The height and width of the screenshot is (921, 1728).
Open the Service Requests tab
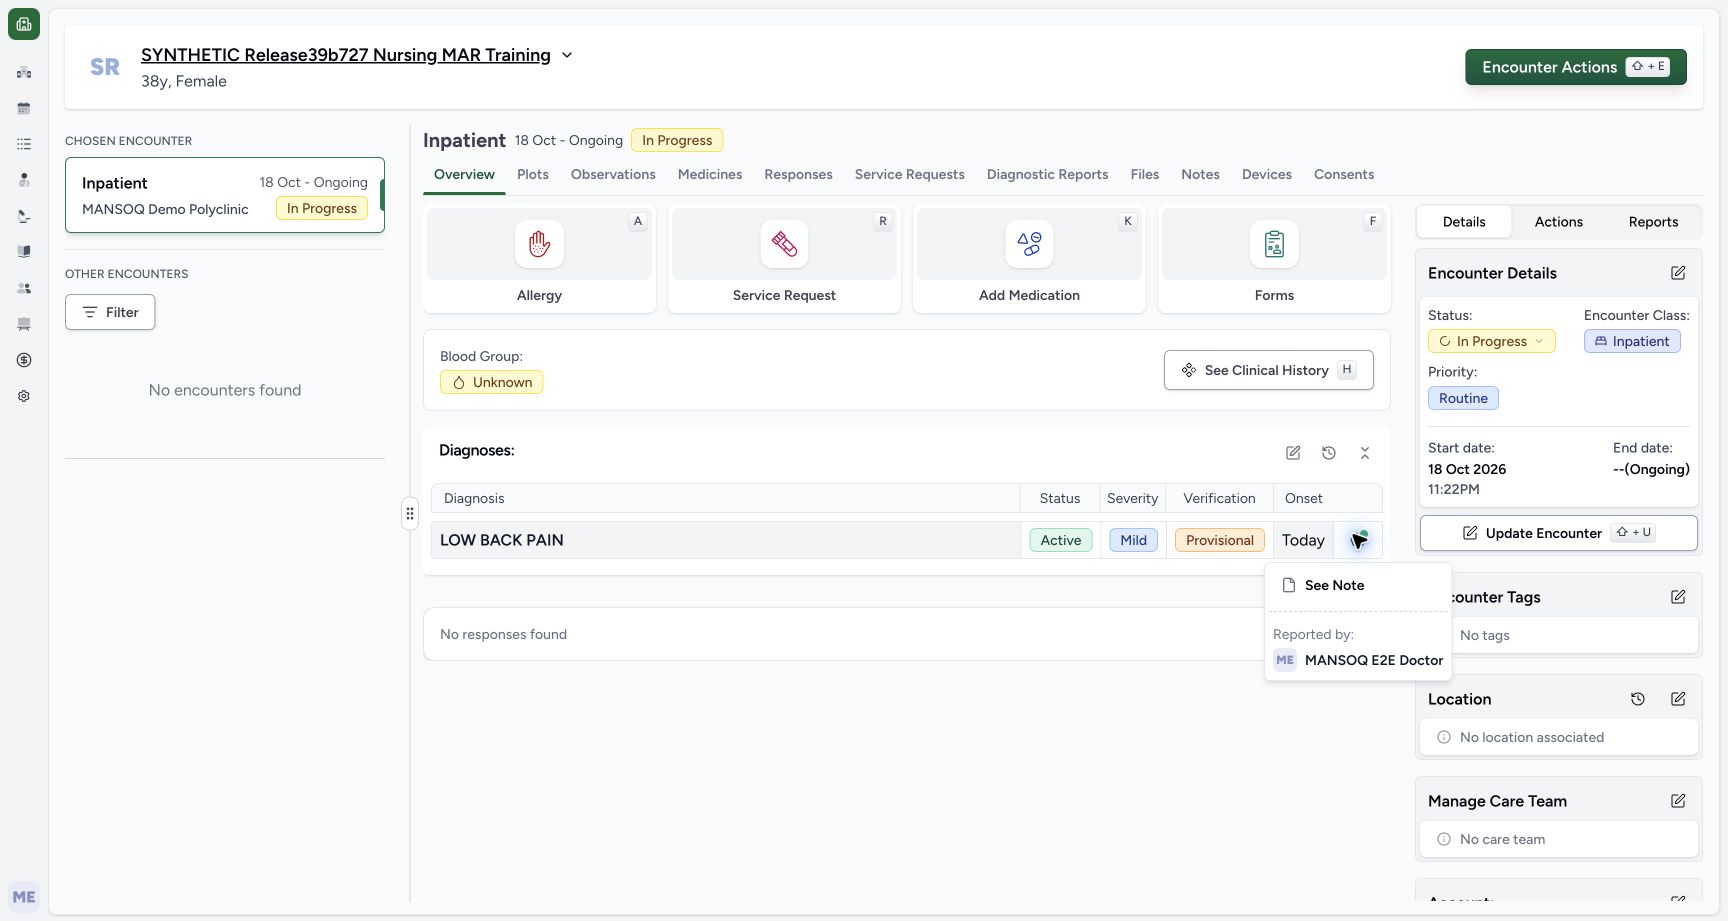tap(909, 174)
